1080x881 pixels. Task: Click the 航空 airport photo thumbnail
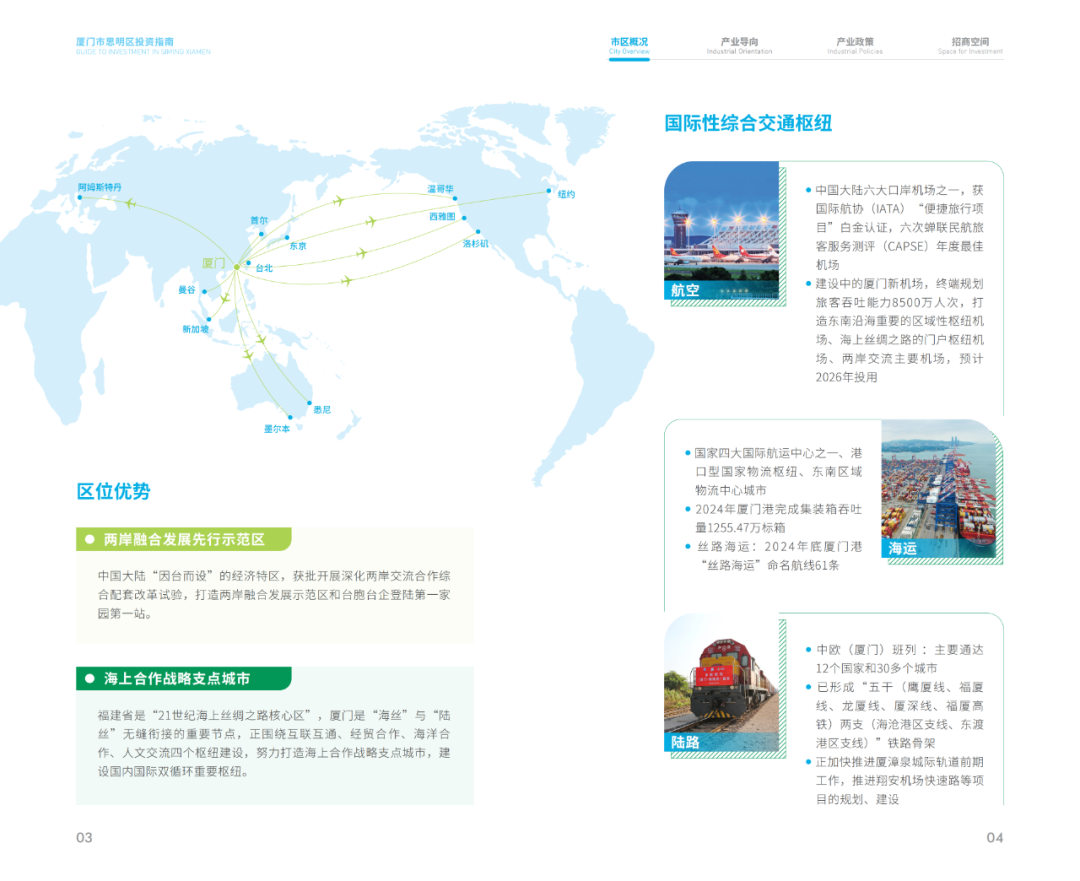point(721,230)
